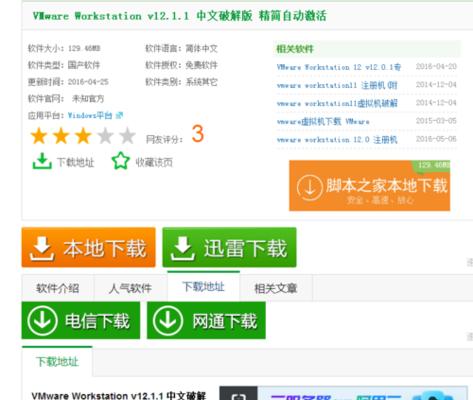Click the 软件语言 value 简体中文
Image resolution: width=473 pixels, height=400 pixels.
tap(201, 48)
